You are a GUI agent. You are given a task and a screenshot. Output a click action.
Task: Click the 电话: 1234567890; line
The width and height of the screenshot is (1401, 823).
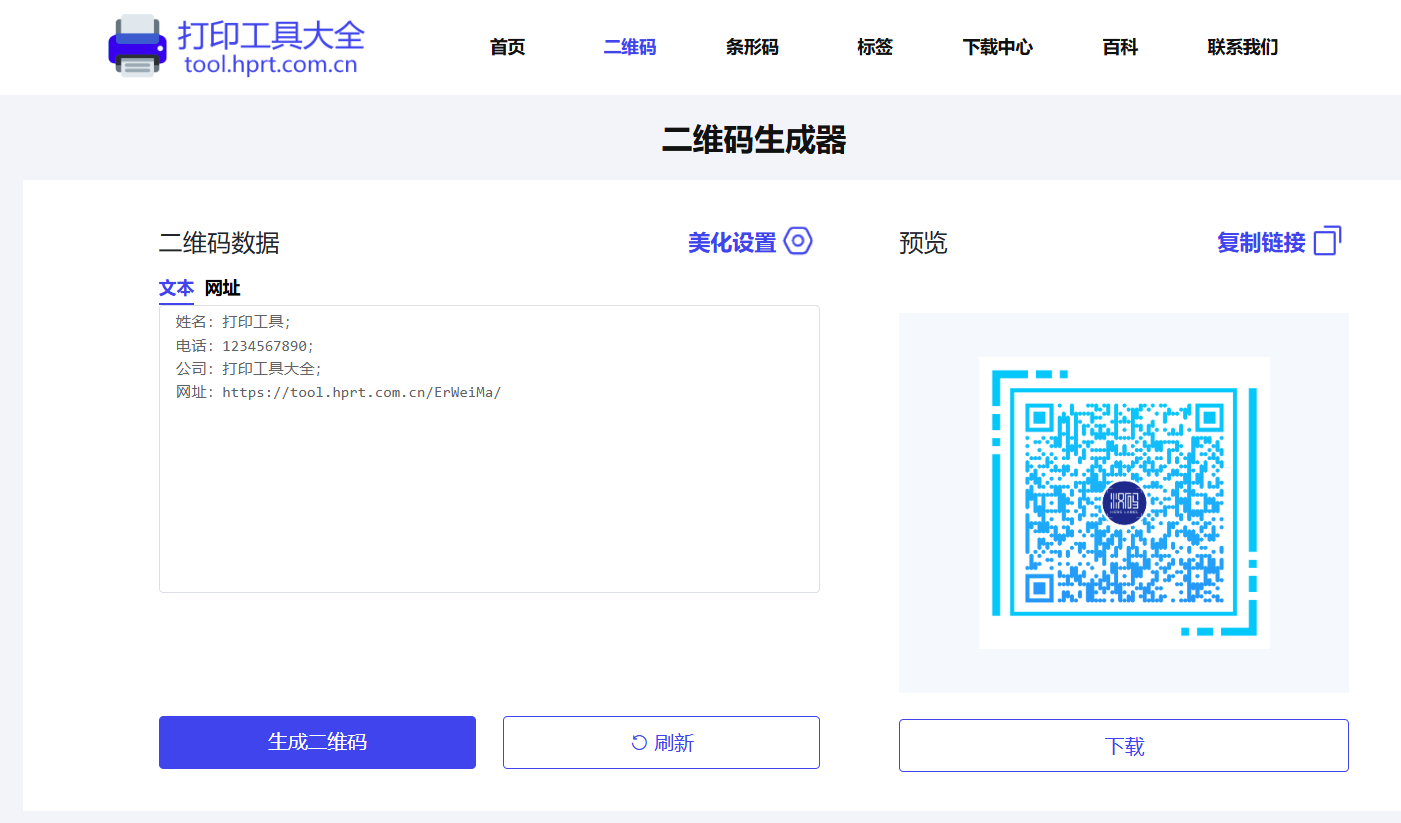[x=245, y=345]
